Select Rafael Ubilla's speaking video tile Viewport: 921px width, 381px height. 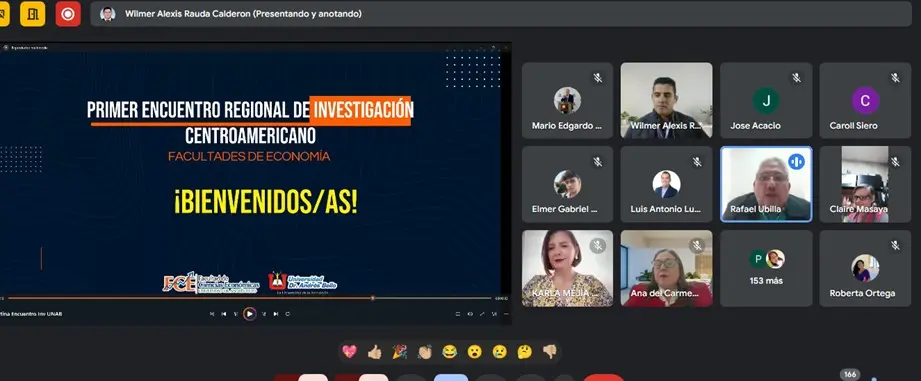click(x=766, y=184)
